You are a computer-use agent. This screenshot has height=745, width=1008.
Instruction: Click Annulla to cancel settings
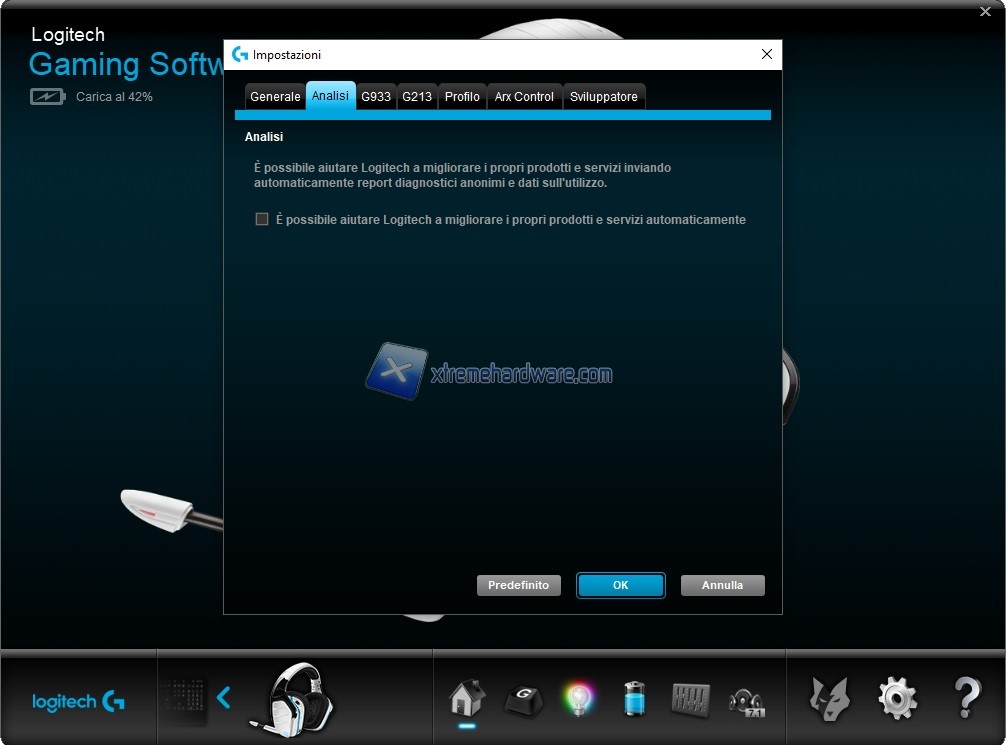click(722, 585)
